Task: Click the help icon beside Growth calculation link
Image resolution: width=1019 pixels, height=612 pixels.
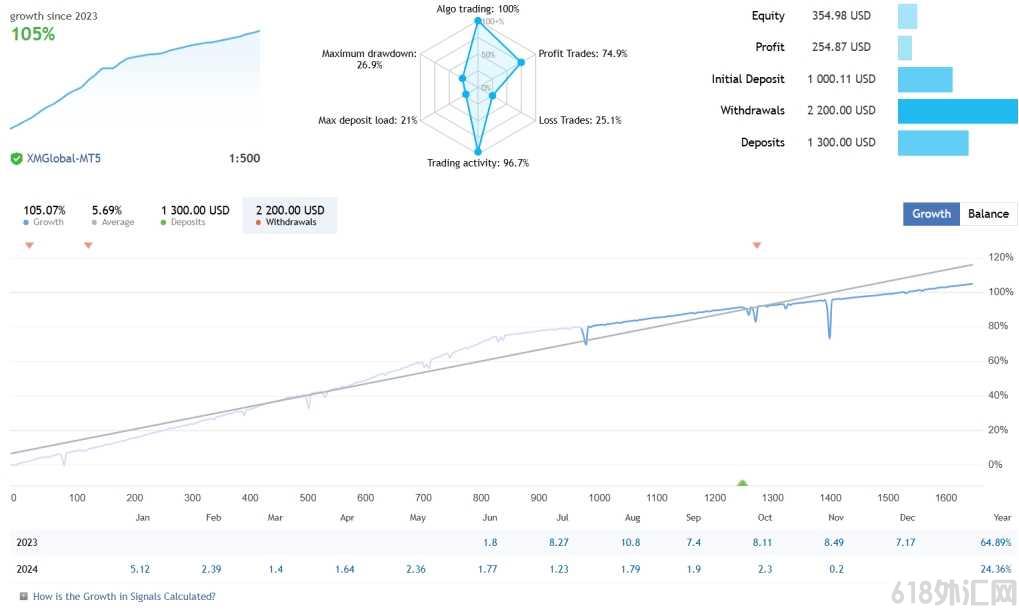Action: (x=23, y=596)
